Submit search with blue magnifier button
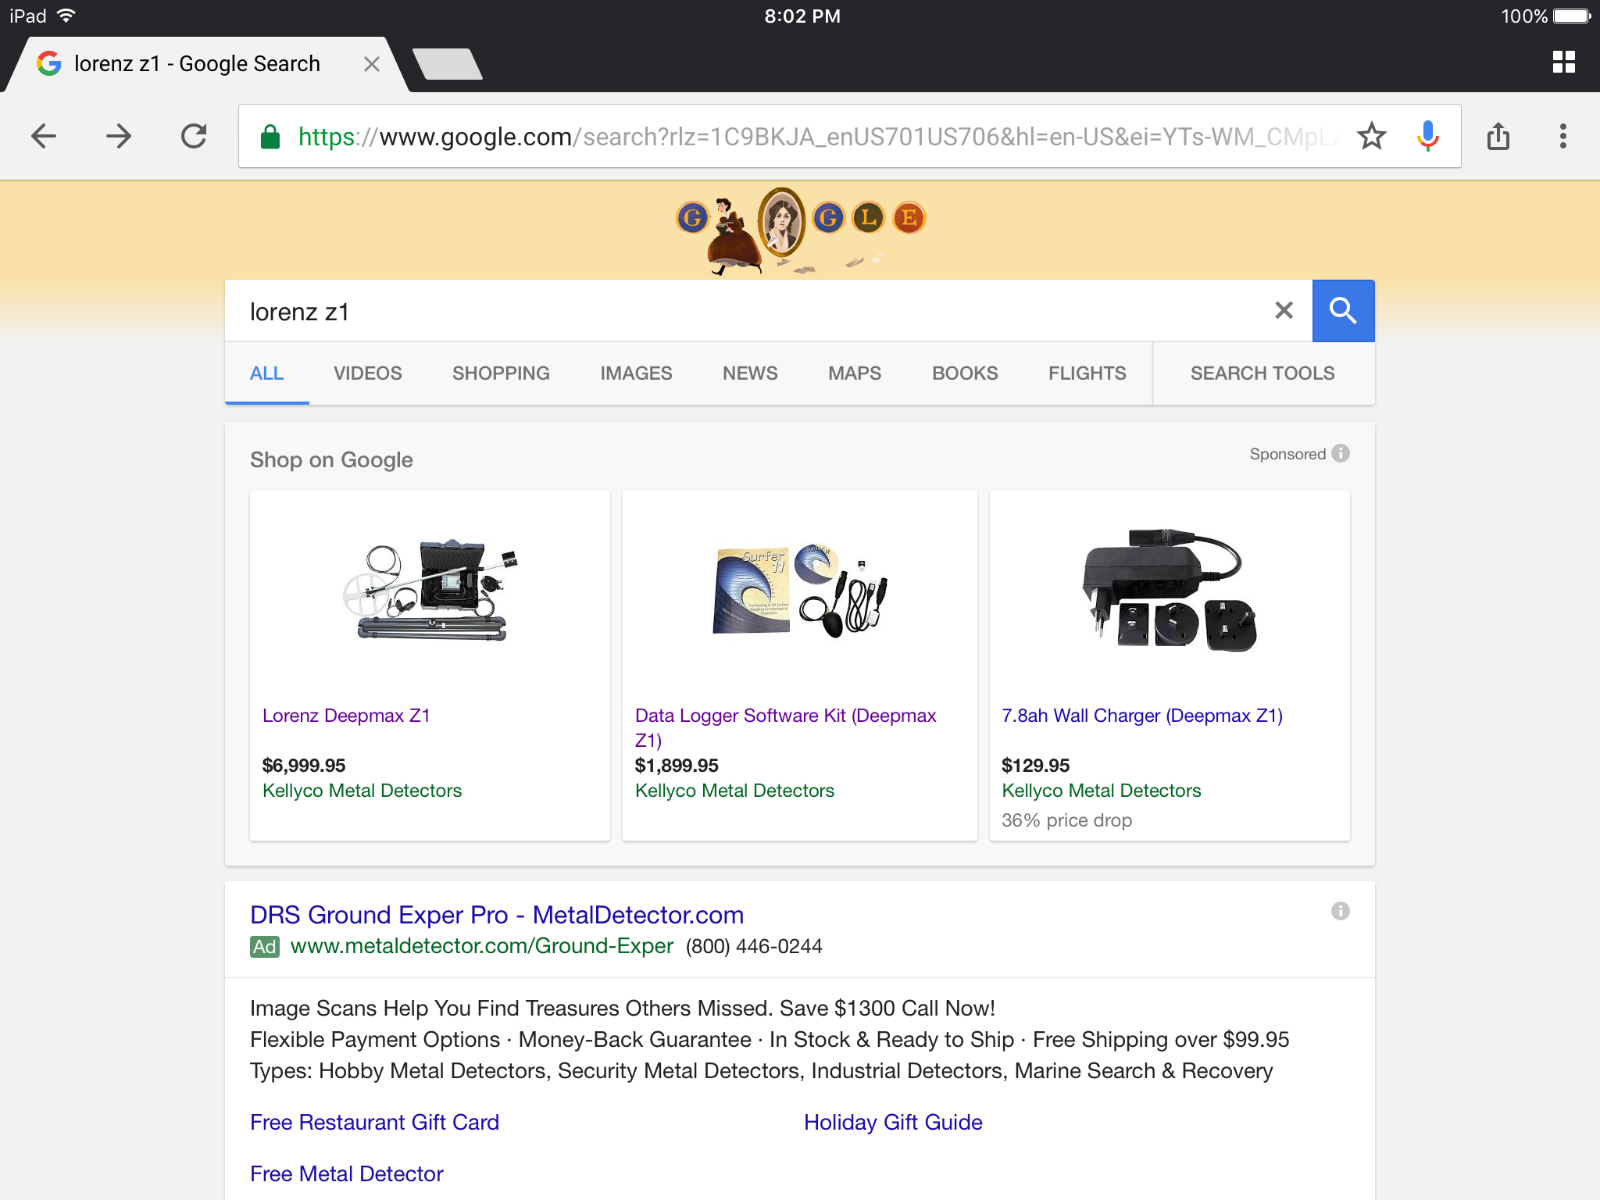This screenshot has height=1200, width=1600. 1343,311
